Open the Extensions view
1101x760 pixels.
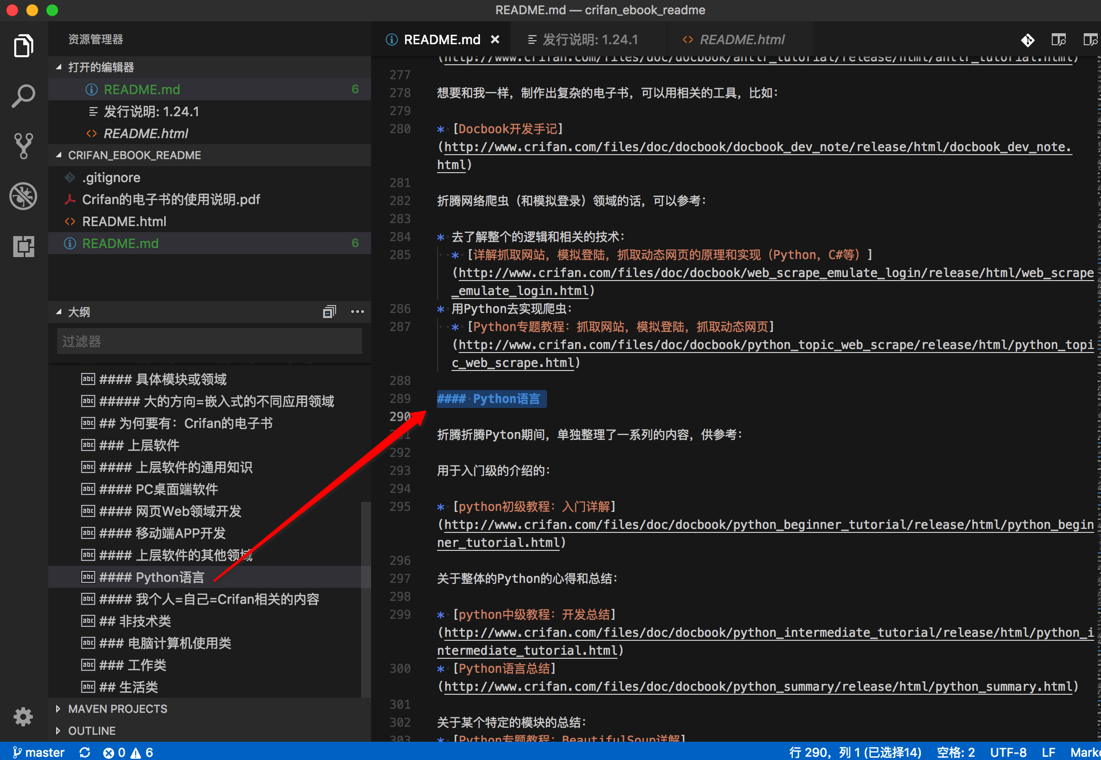(23, 246)
